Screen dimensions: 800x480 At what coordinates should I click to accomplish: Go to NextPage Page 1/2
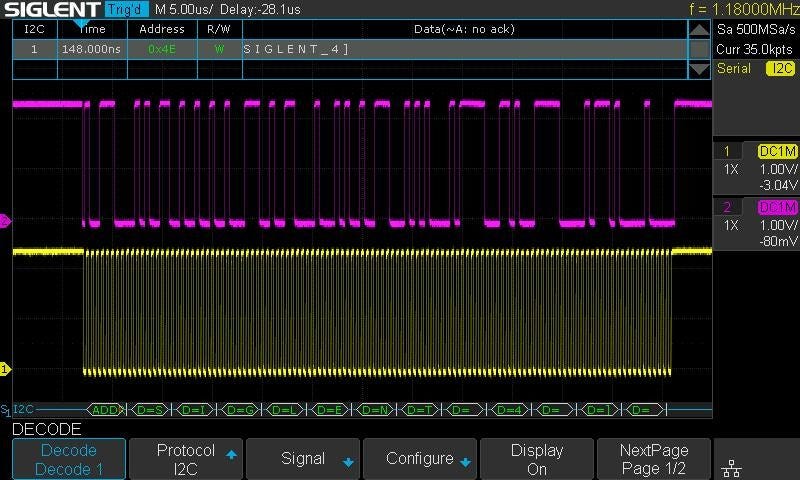(654, 459)
